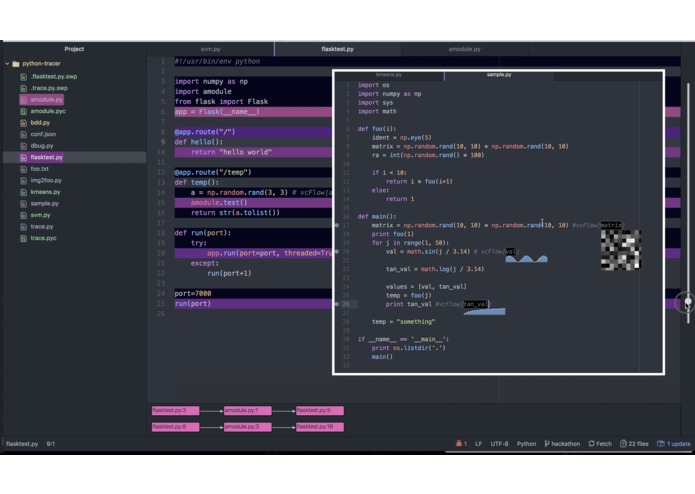The image size is (695, 494).
Task: Click the file icon beside svm.py in tree
Action: click(x=23, y=215)
